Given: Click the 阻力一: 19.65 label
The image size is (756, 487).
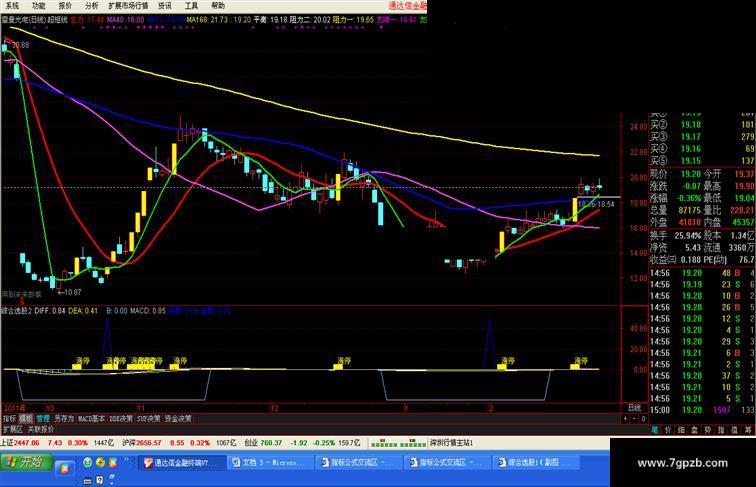Looking at the screenshot, I should [353, 20].
